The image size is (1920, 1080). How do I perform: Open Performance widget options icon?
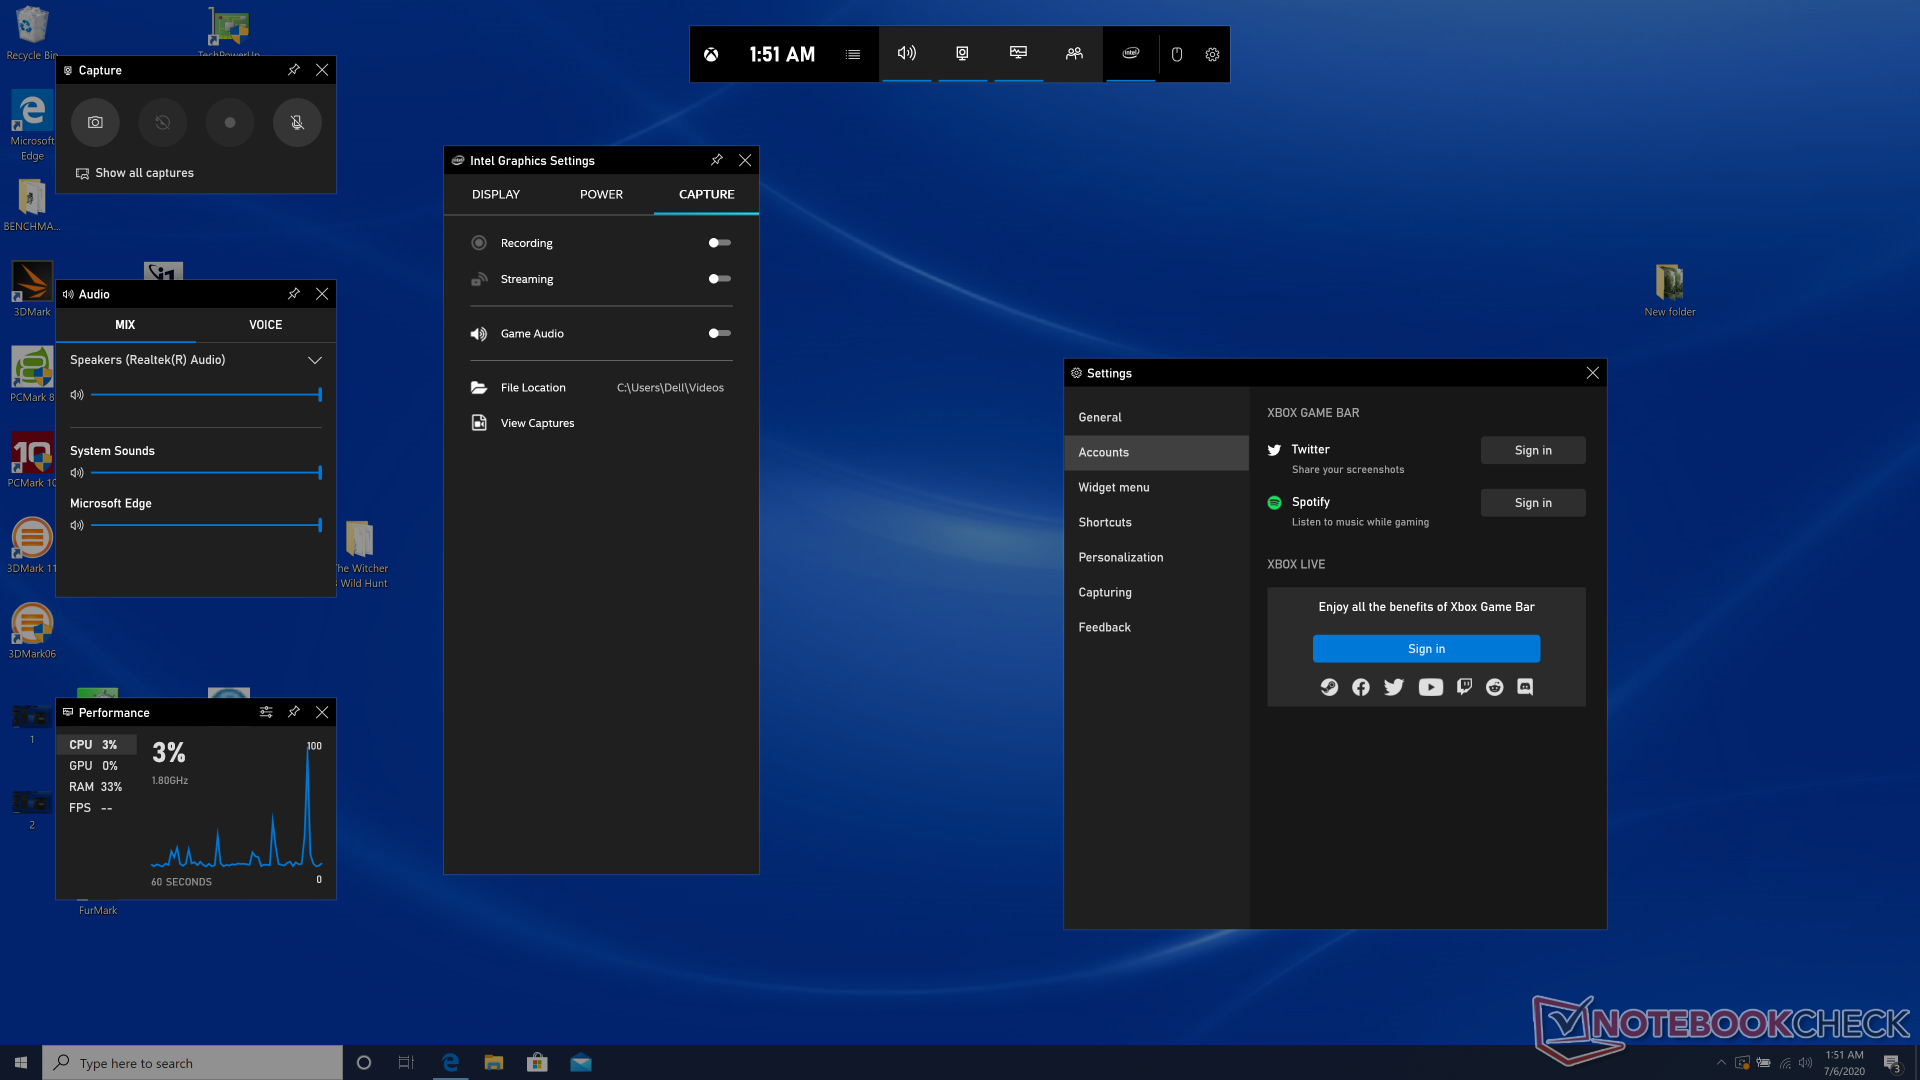[x=266, y=712]
